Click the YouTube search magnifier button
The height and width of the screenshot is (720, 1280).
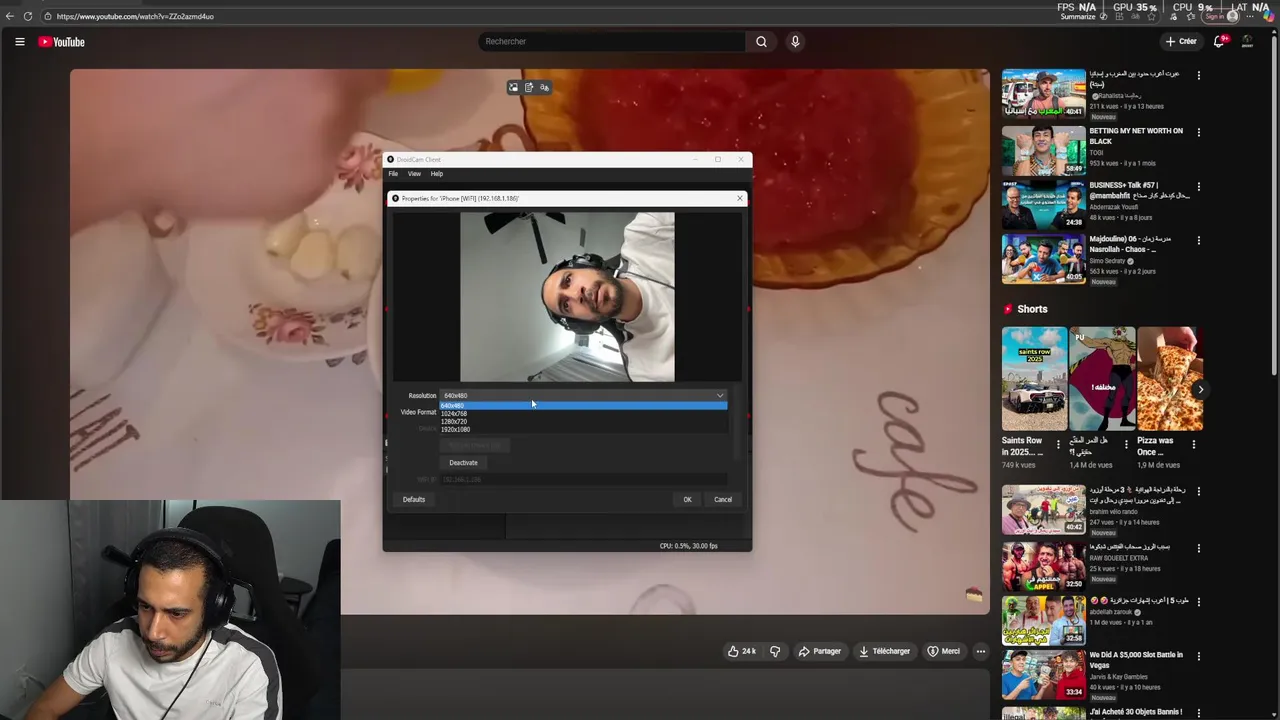[761, 41]
